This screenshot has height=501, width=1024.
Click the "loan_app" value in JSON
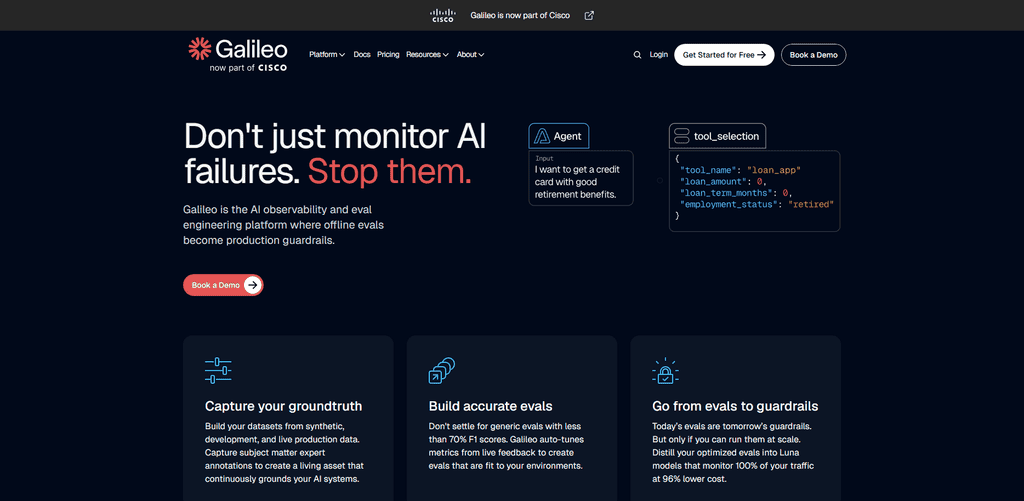774,170
